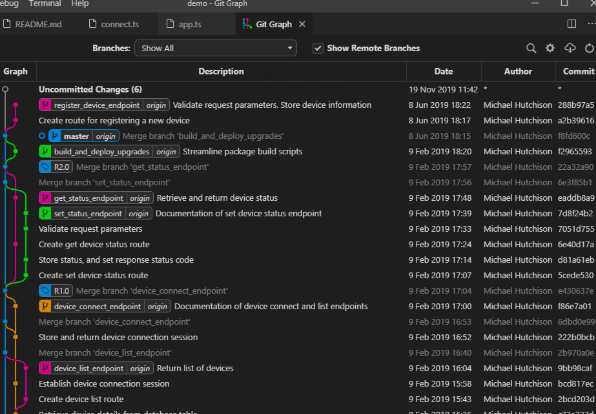Click the Graph column header

pyautogui.click(x=16, y=71)
